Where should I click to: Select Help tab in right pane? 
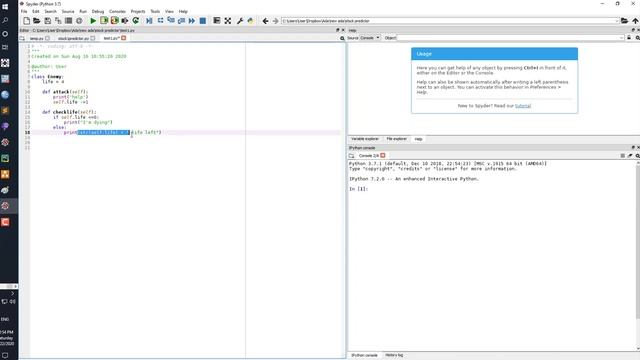coord(418,139)
